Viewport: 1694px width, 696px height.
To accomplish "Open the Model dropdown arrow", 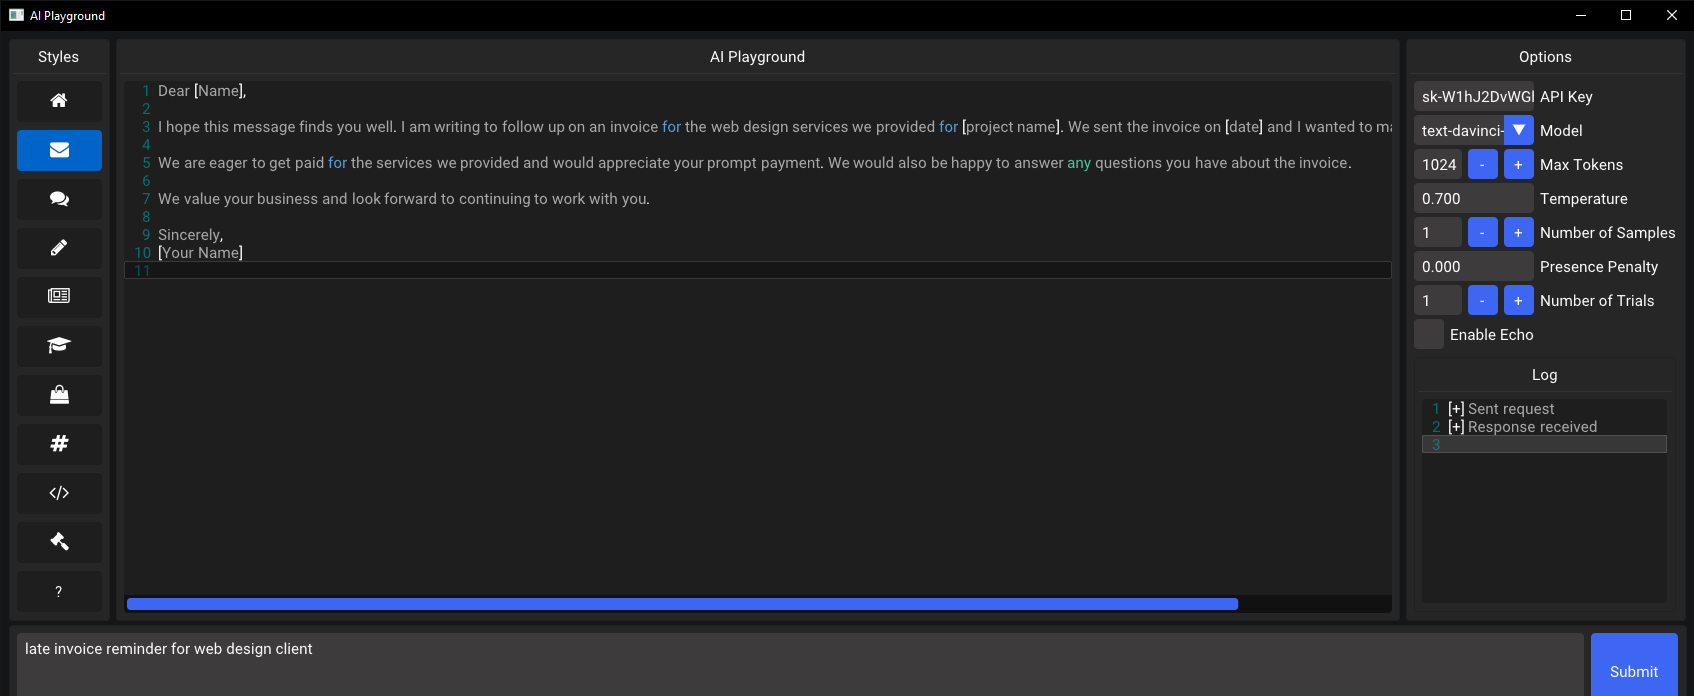I will pyautogui.click(x=1519, y=130).
